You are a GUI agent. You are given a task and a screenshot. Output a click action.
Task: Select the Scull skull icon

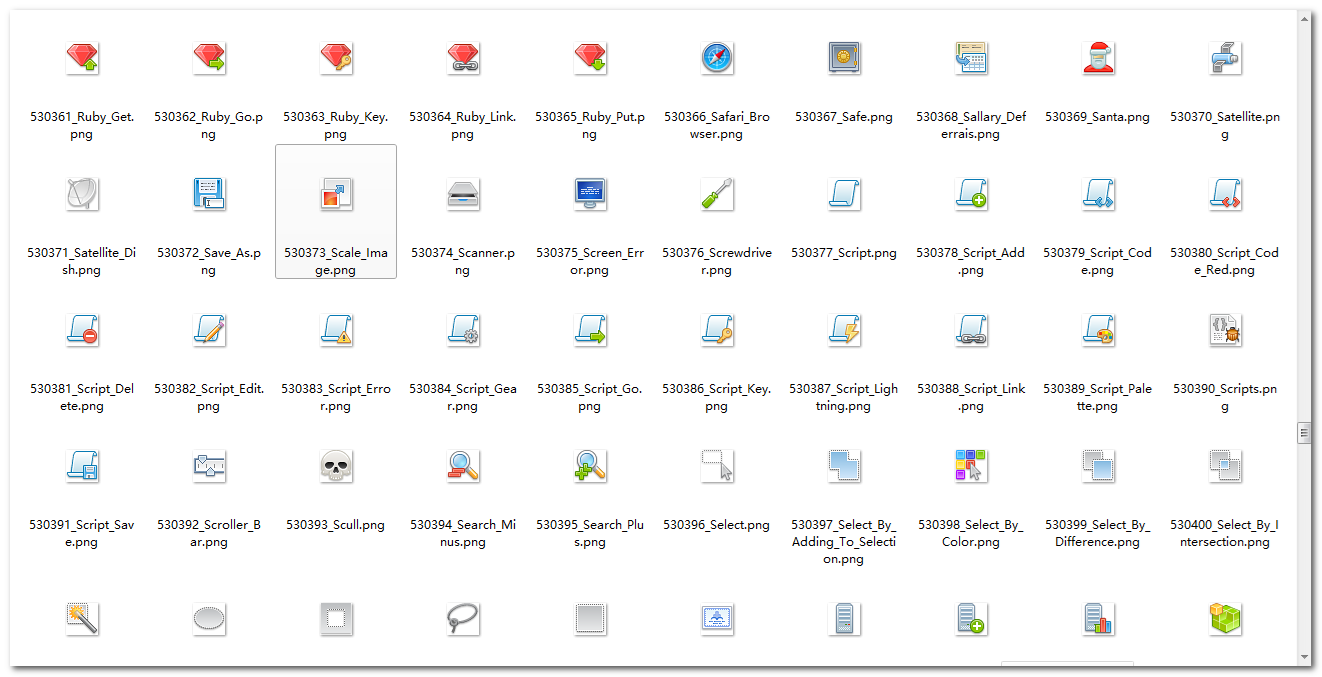336,466
